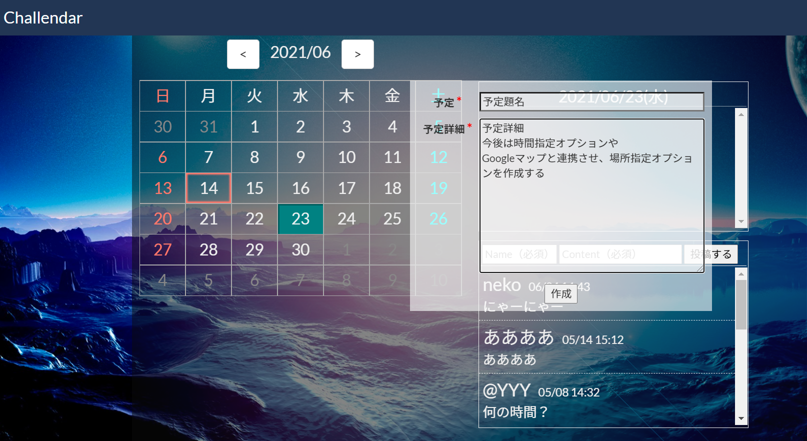This screenshot has width=807, height=441.
Task: Click the schedule list scrollbar down arrow
Action: click(741, 221)
